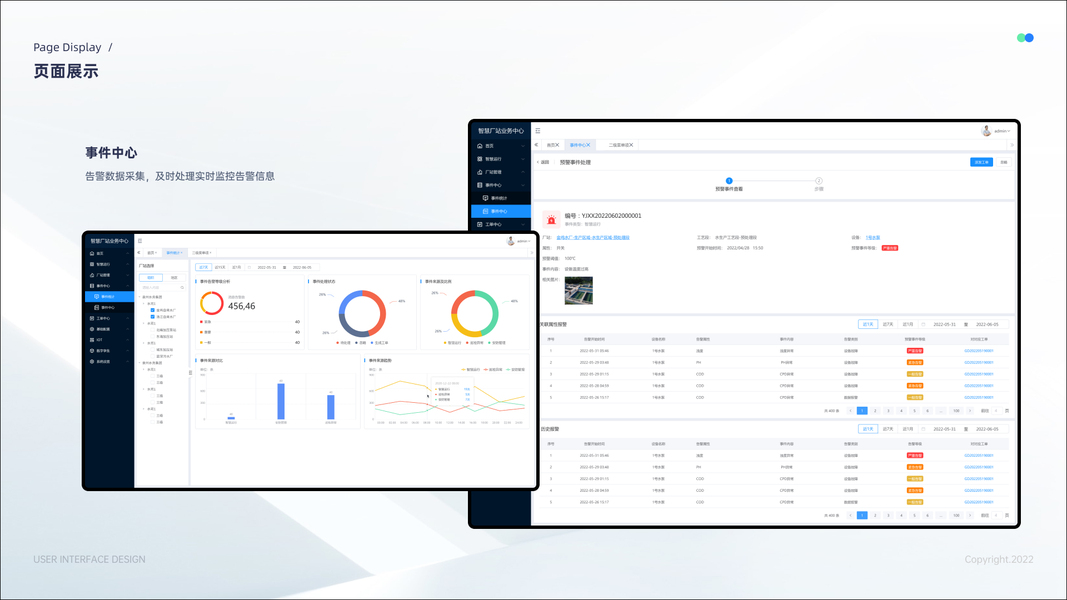Screen dimensions: 1067x600
Task: Select 近1月 in 关联属性报警 table filter
Action: pos(908,324)
